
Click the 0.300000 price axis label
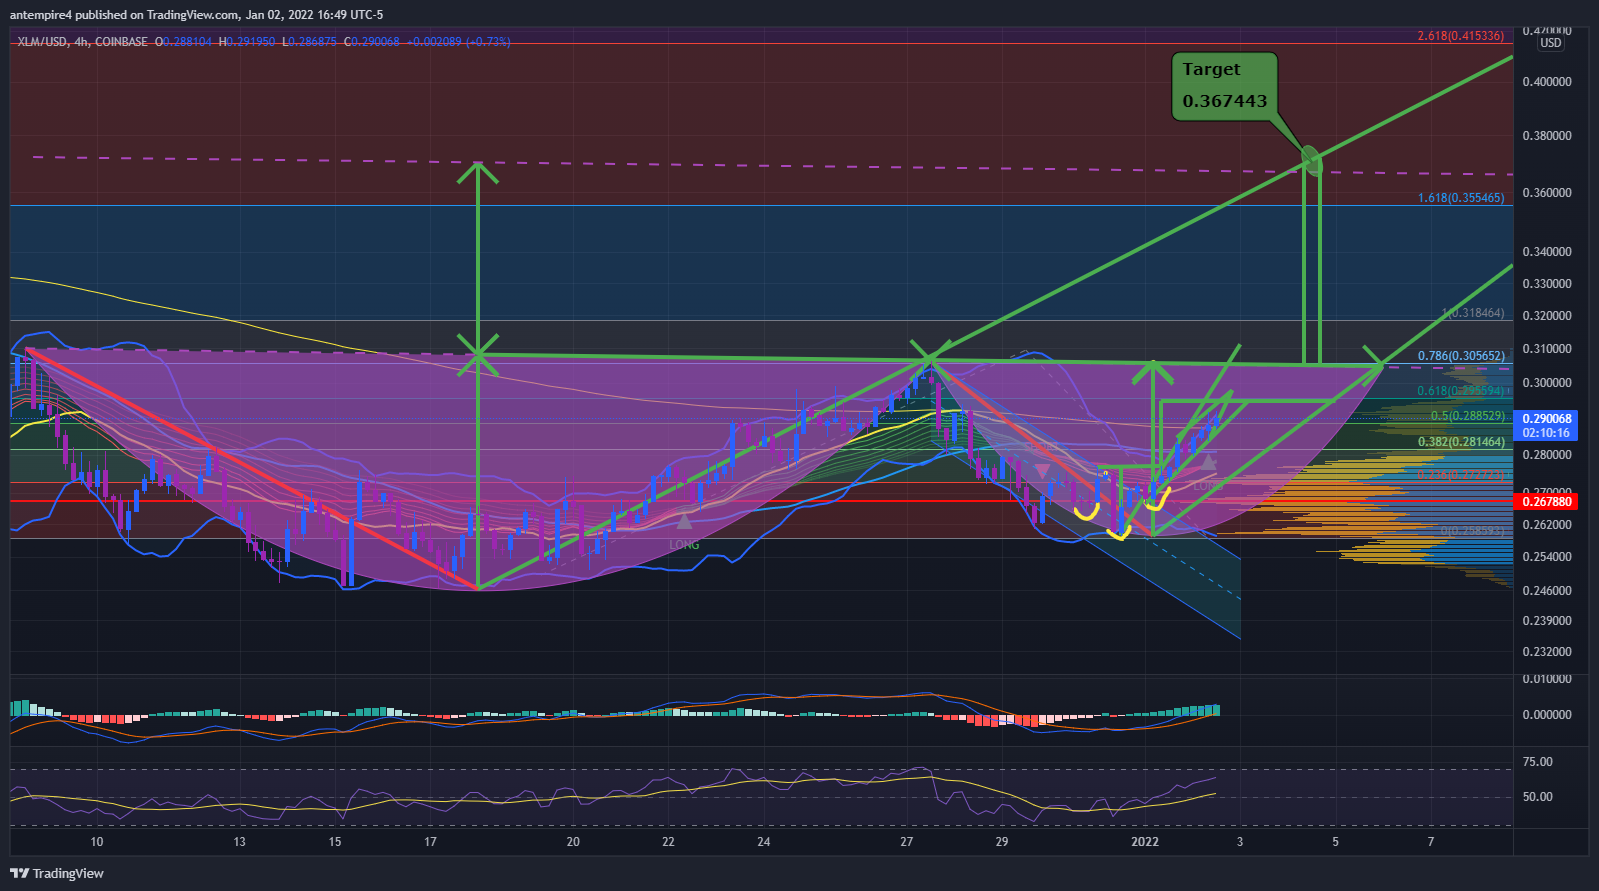pos(1549,383)
